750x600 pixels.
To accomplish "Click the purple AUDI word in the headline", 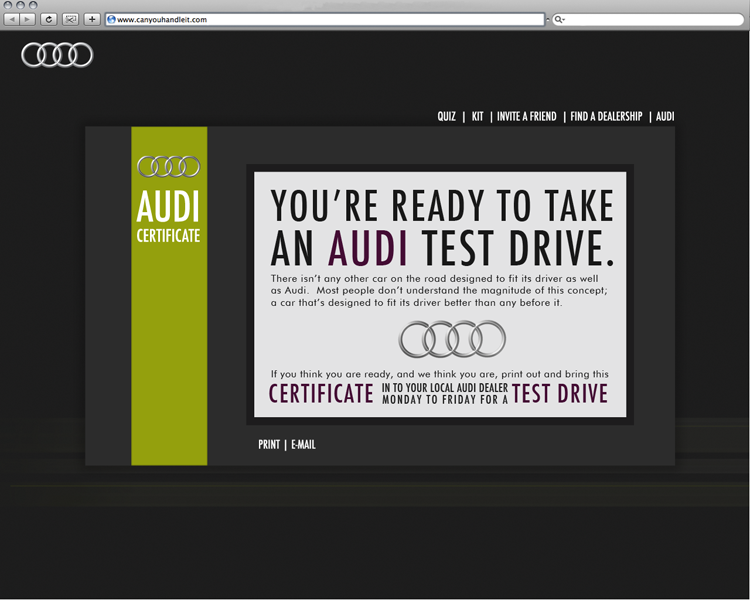I will click(367, 248).
